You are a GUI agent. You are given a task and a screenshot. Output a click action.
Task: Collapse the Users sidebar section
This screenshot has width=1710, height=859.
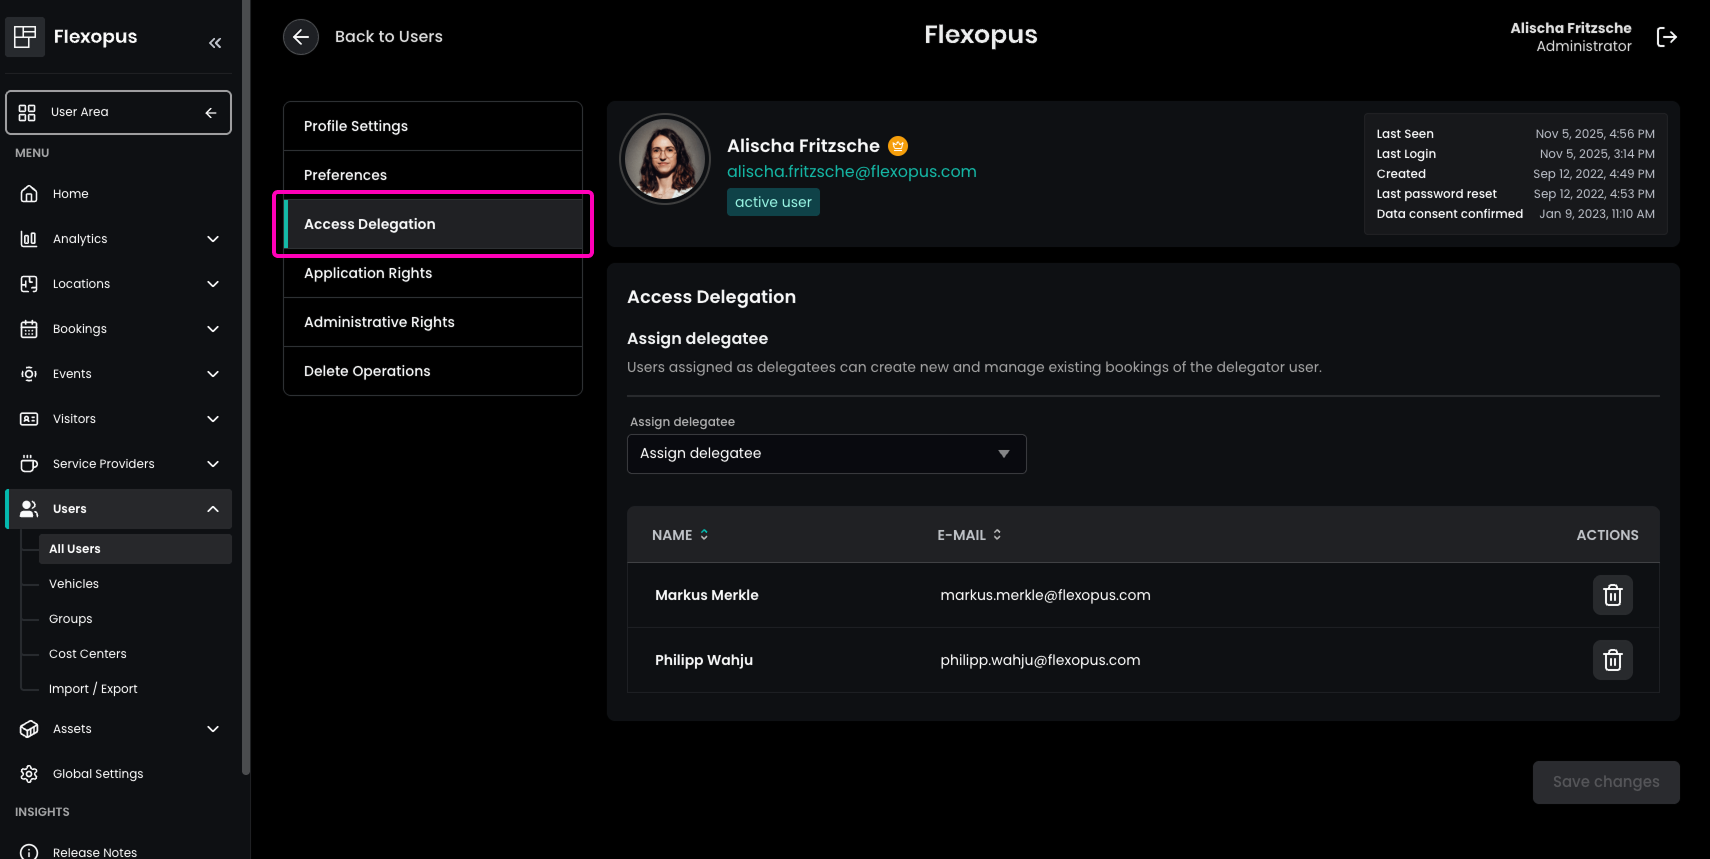click(212, 509)
